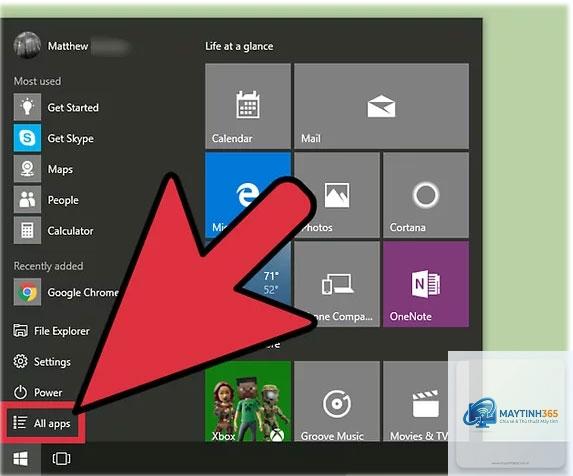Open the Google Chrome icon under Recently added
Screen dimensions: 573x476
coord(27,292)
